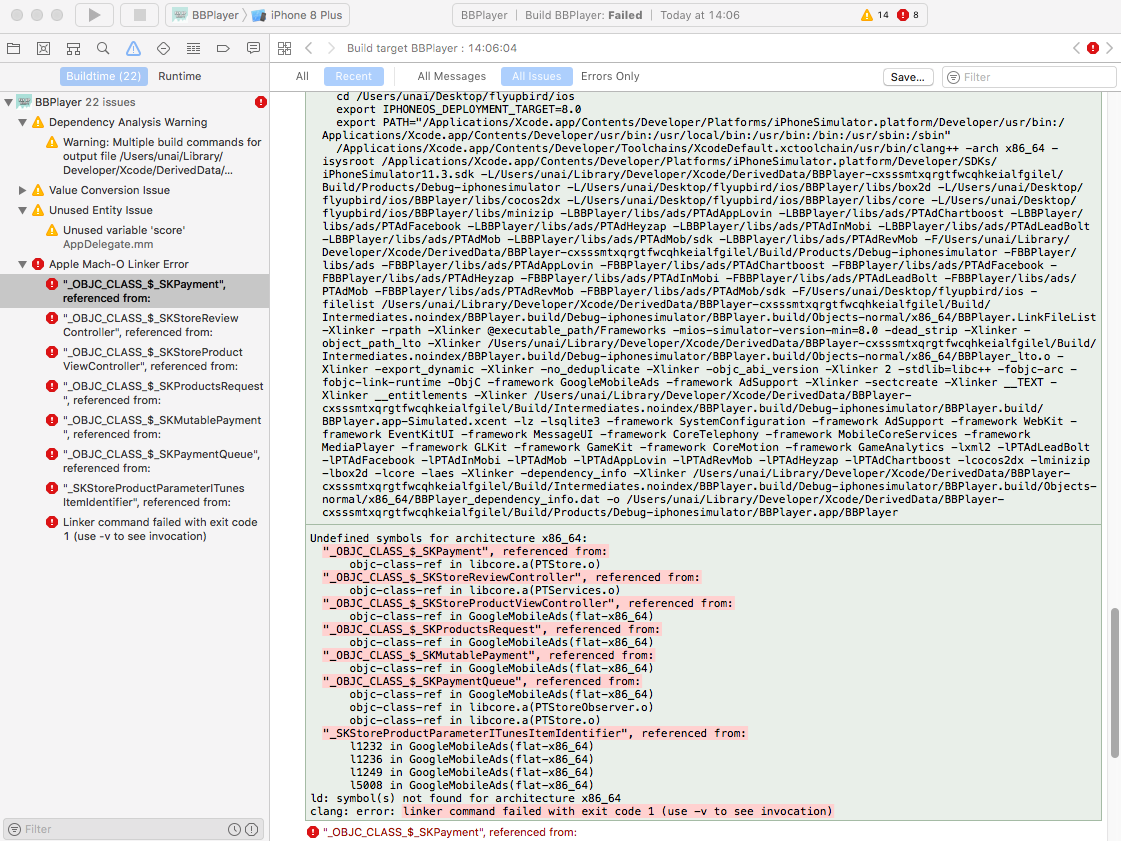
Task: Go back in editor history
Action: tap(309, 49)
